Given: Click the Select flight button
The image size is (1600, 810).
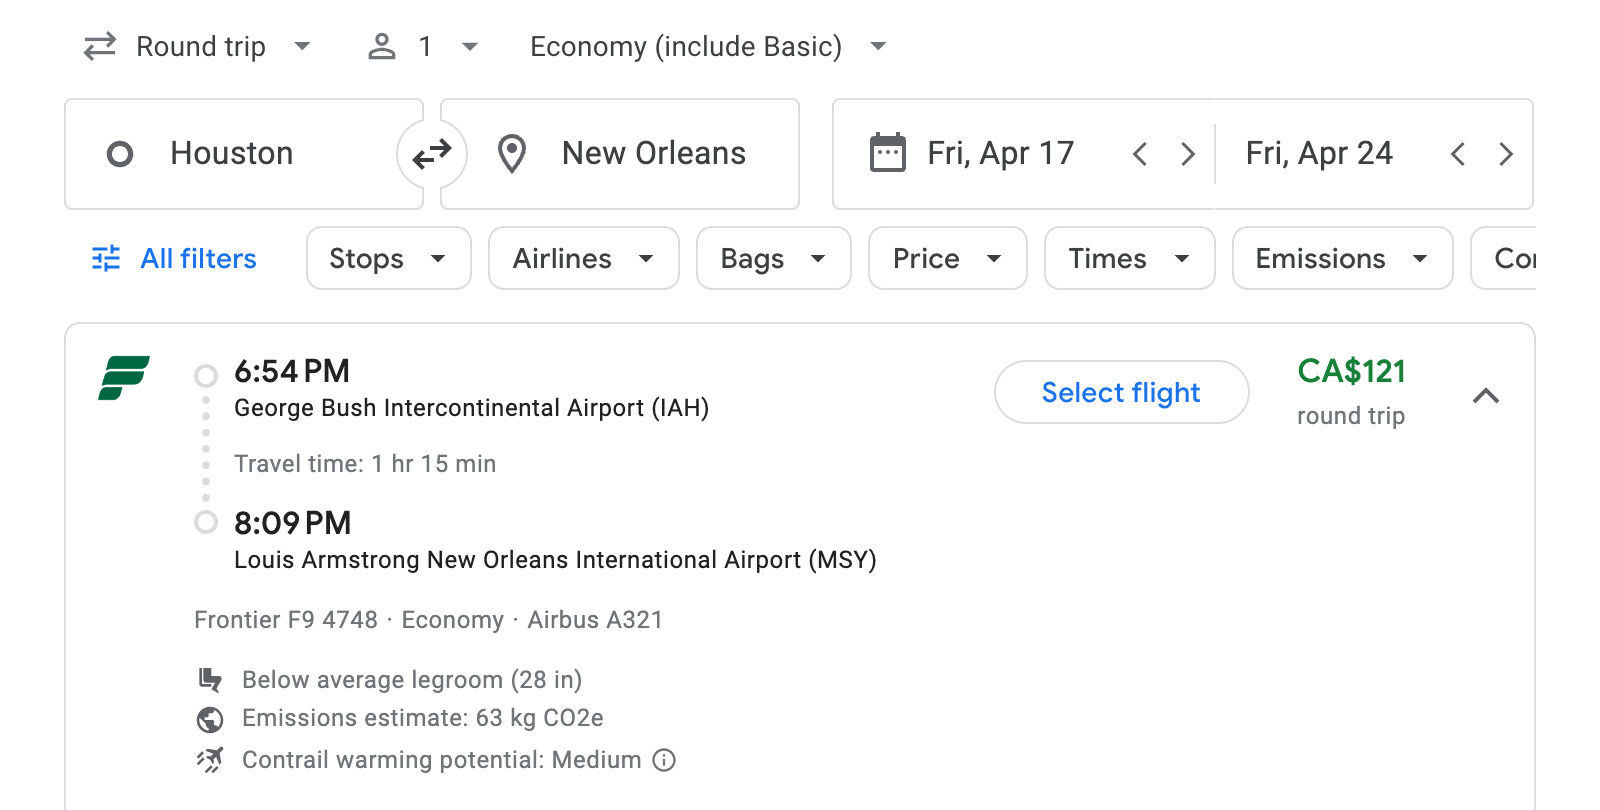Looking at the screenshot, I should coord(1121,392).
